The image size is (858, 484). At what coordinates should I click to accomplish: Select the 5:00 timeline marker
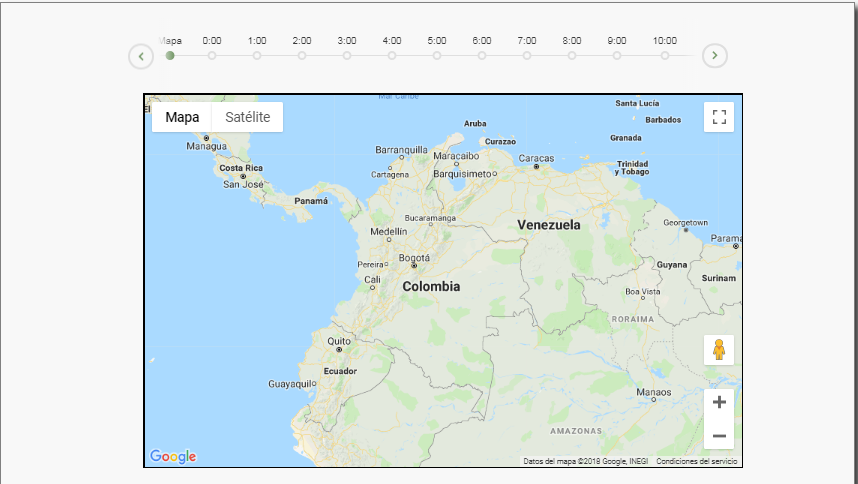click(x=437, y=55)
